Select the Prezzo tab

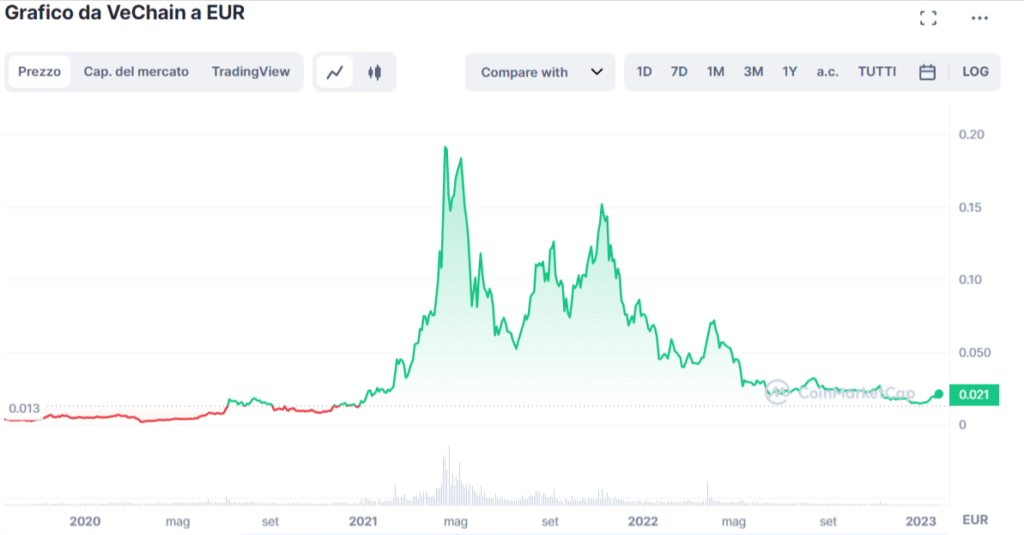tap(39, 72)
